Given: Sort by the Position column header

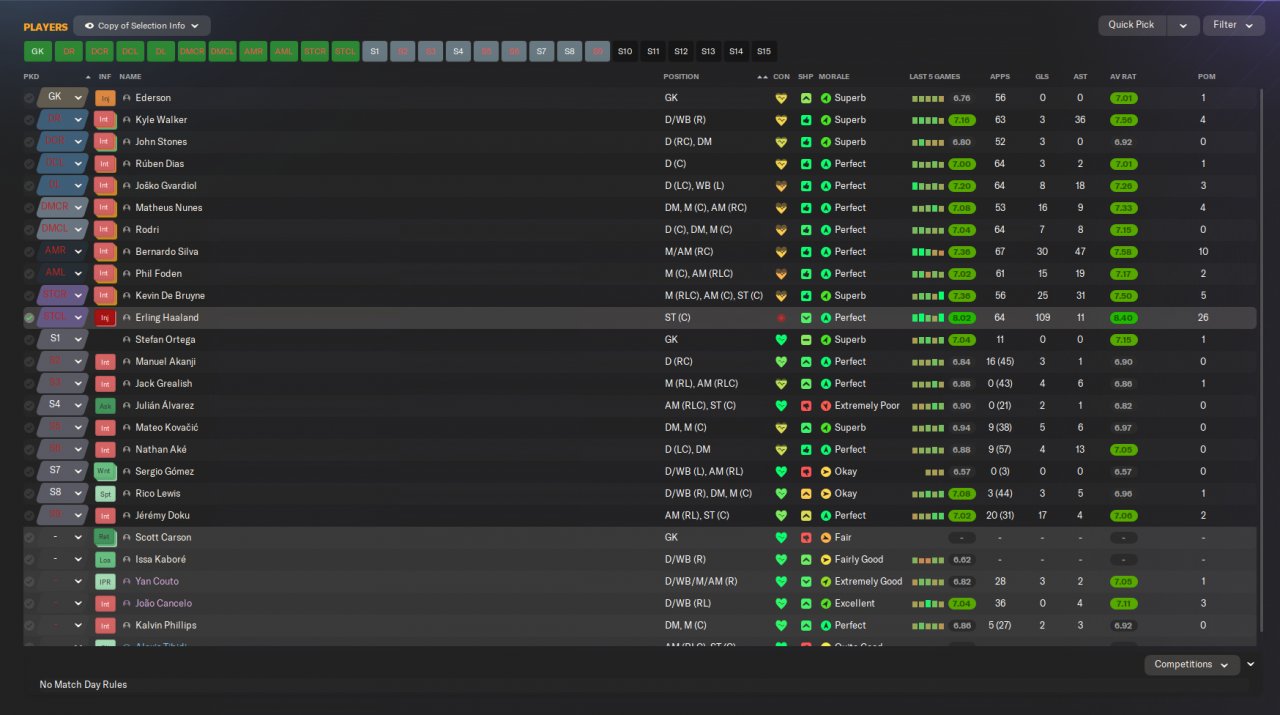Looking at the screenshot, I should click(682, 77).
